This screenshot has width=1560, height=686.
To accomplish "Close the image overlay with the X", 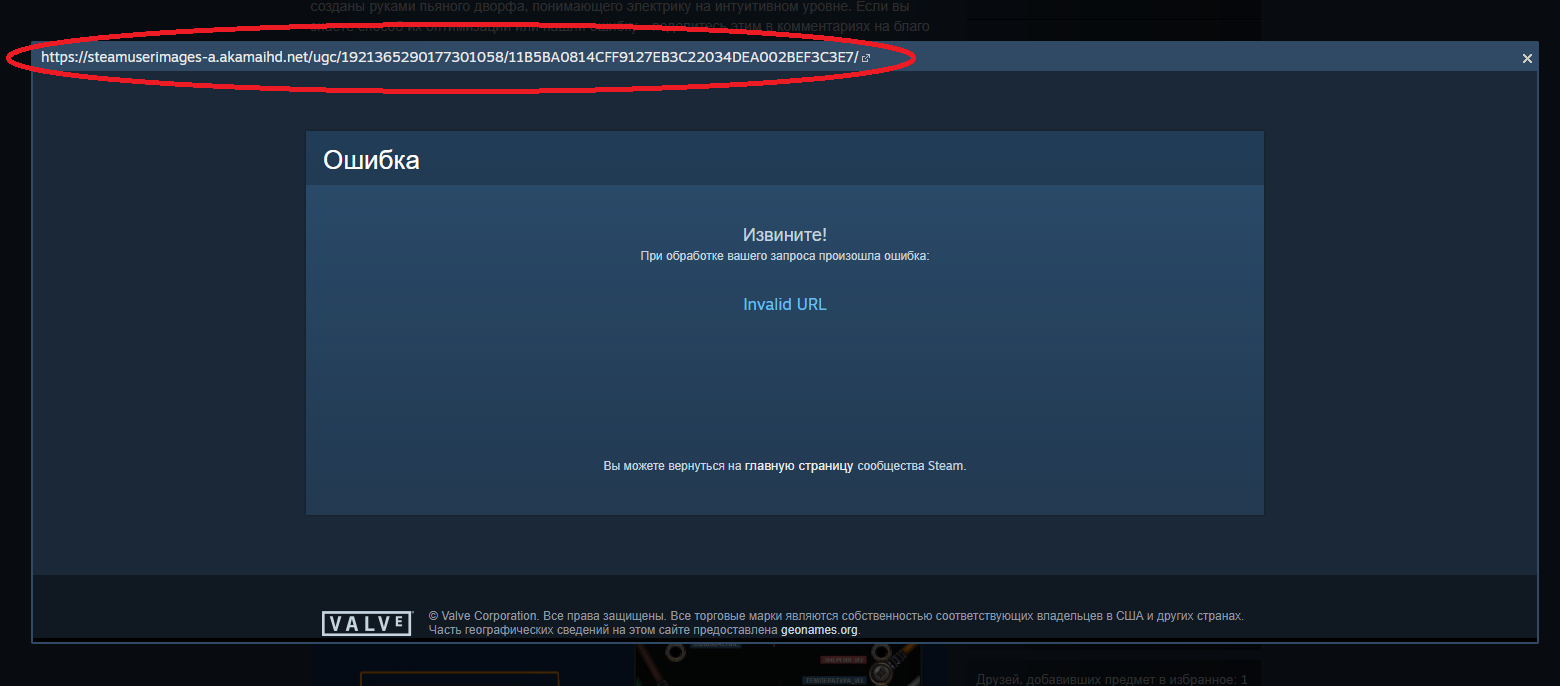I will click(1527, 59).
